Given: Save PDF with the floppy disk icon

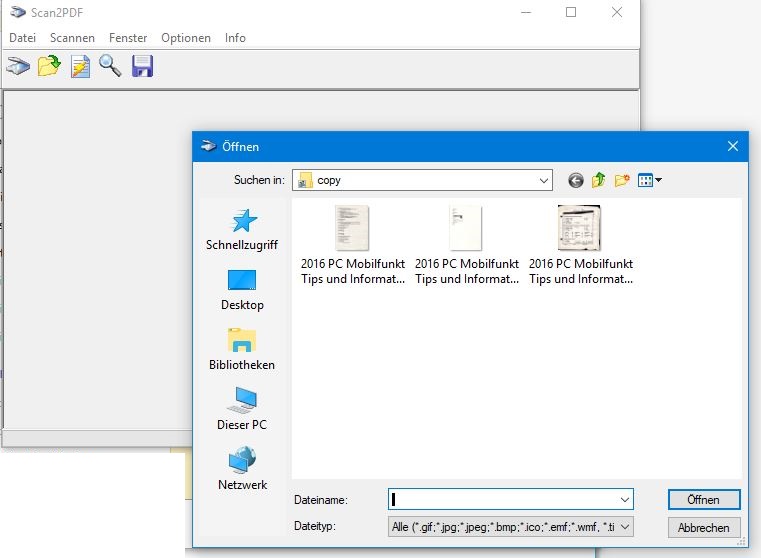Looking at the screenshot, I should [142, 66].
